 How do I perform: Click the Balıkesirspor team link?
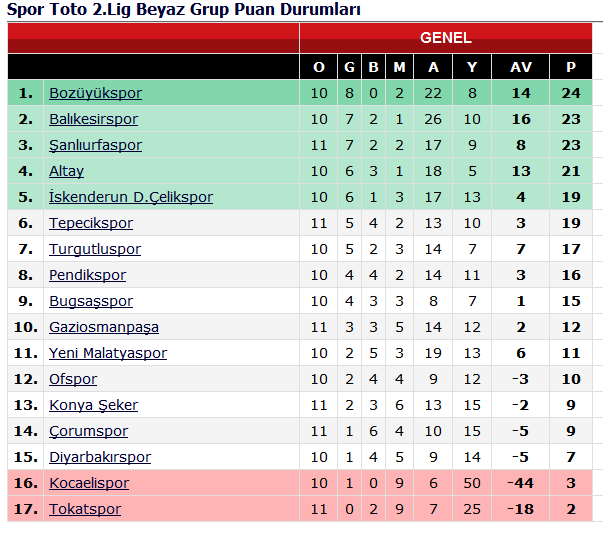93,119
